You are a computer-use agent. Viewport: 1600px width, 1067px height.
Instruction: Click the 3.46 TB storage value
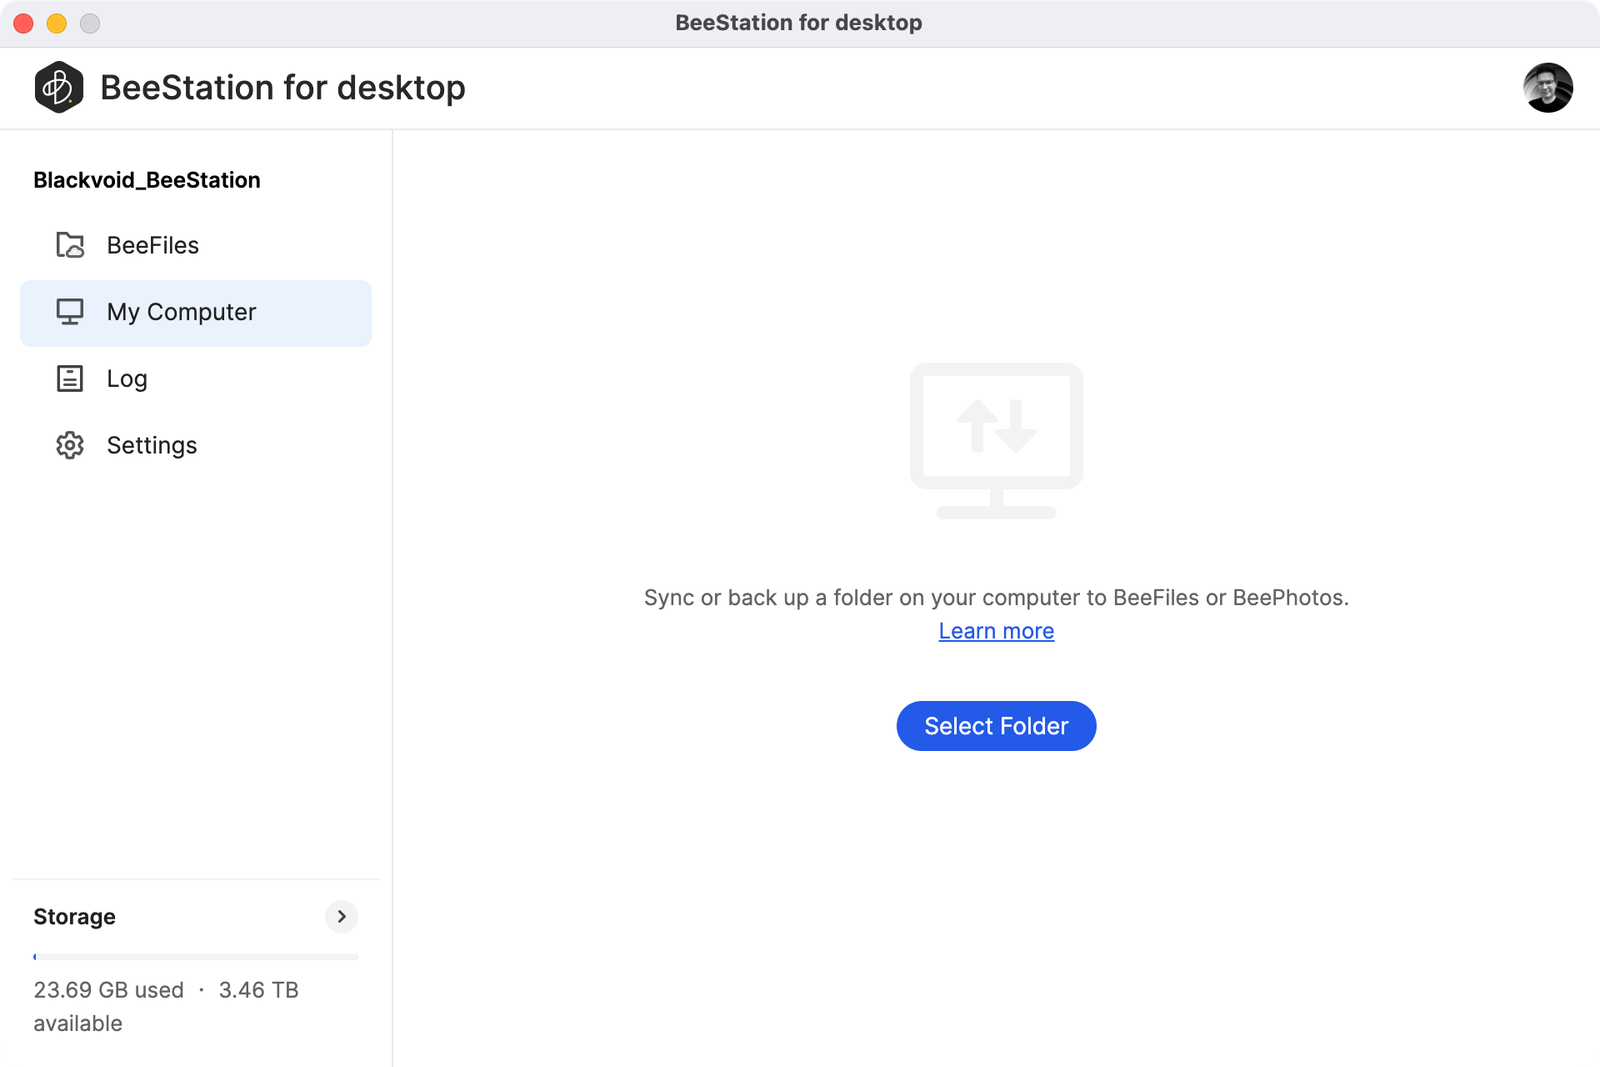[259, 990]
